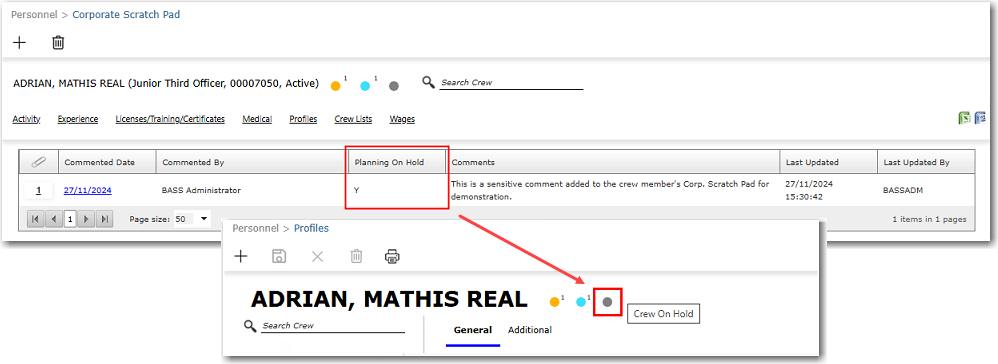Go to previous page in grid pager
The image size is (998, 364).
tap(53, 219)
